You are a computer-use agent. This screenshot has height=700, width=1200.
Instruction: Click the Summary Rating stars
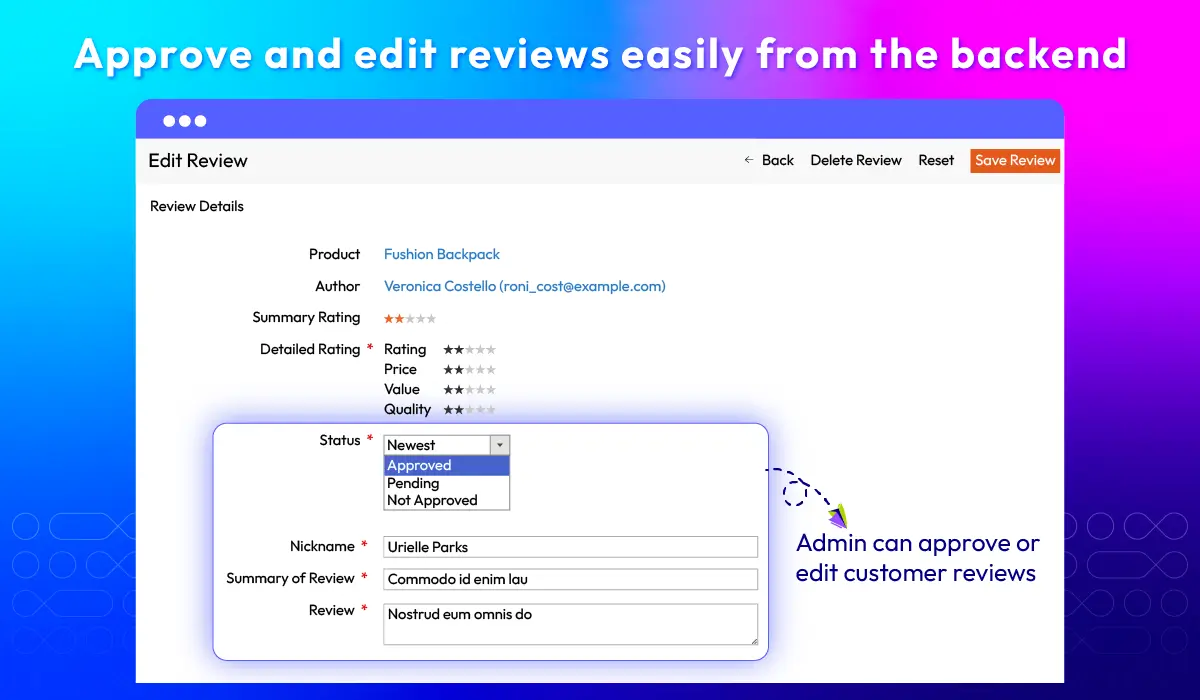point(410,318)
